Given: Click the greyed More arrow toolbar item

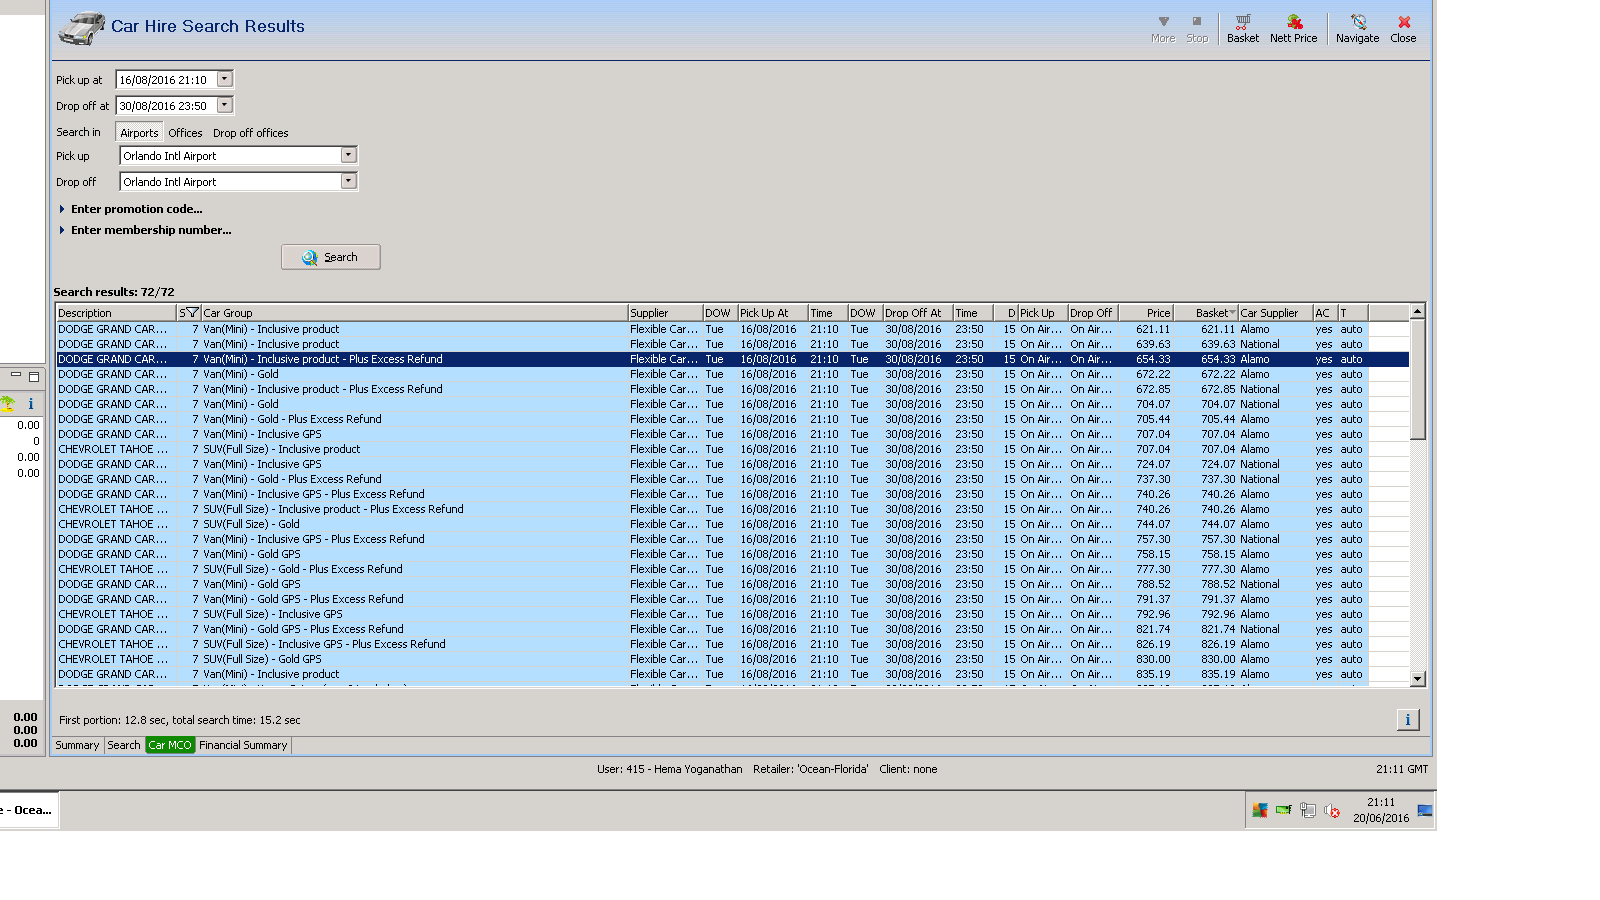Looking at the screenshot, I should (x=1163, y=29).
